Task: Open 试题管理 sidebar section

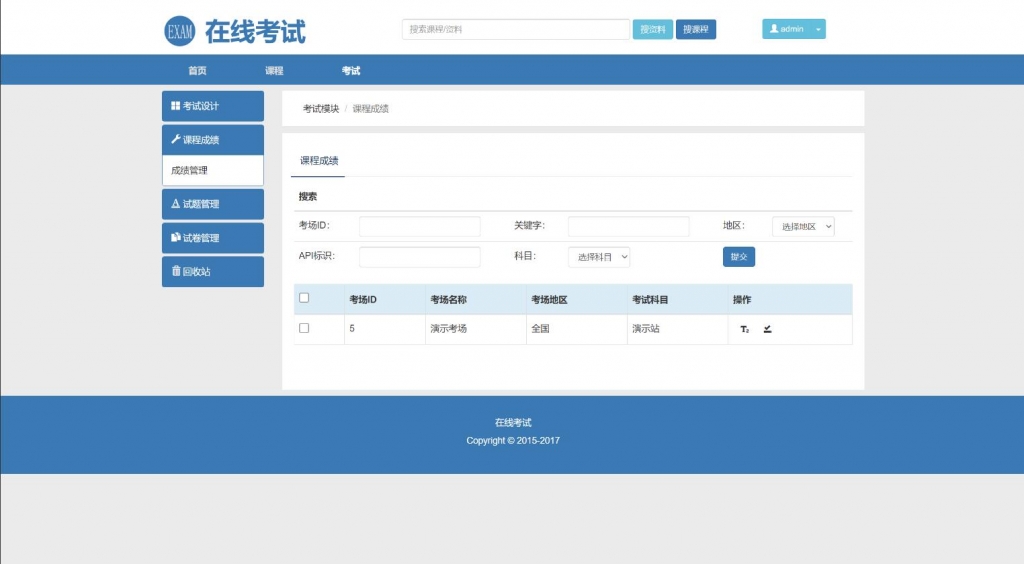Action: click(x=212, y=204)
